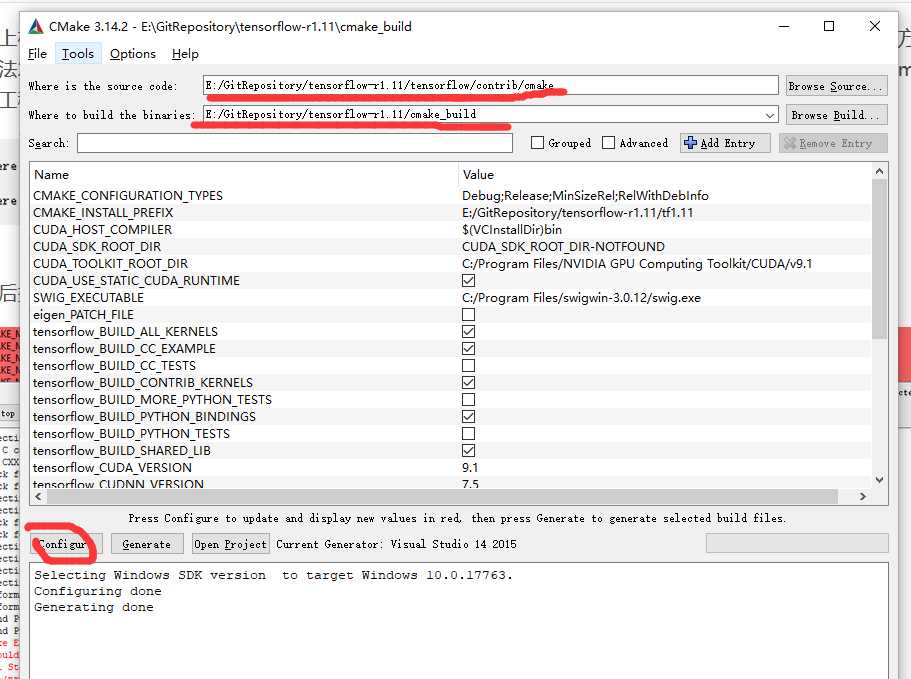The width and height of the screenshot is (911, 679).
Task: Click the source code path field
Action: (x=490, y=85)
